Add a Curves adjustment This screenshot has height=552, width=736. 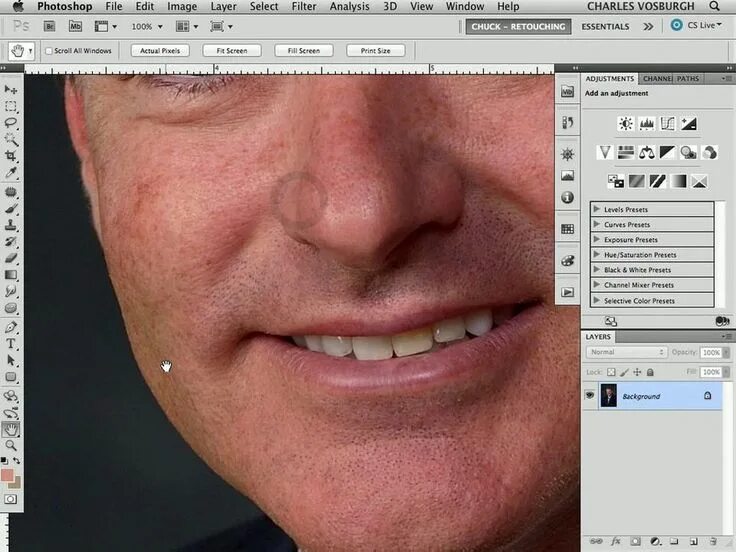tap(667, 124)
